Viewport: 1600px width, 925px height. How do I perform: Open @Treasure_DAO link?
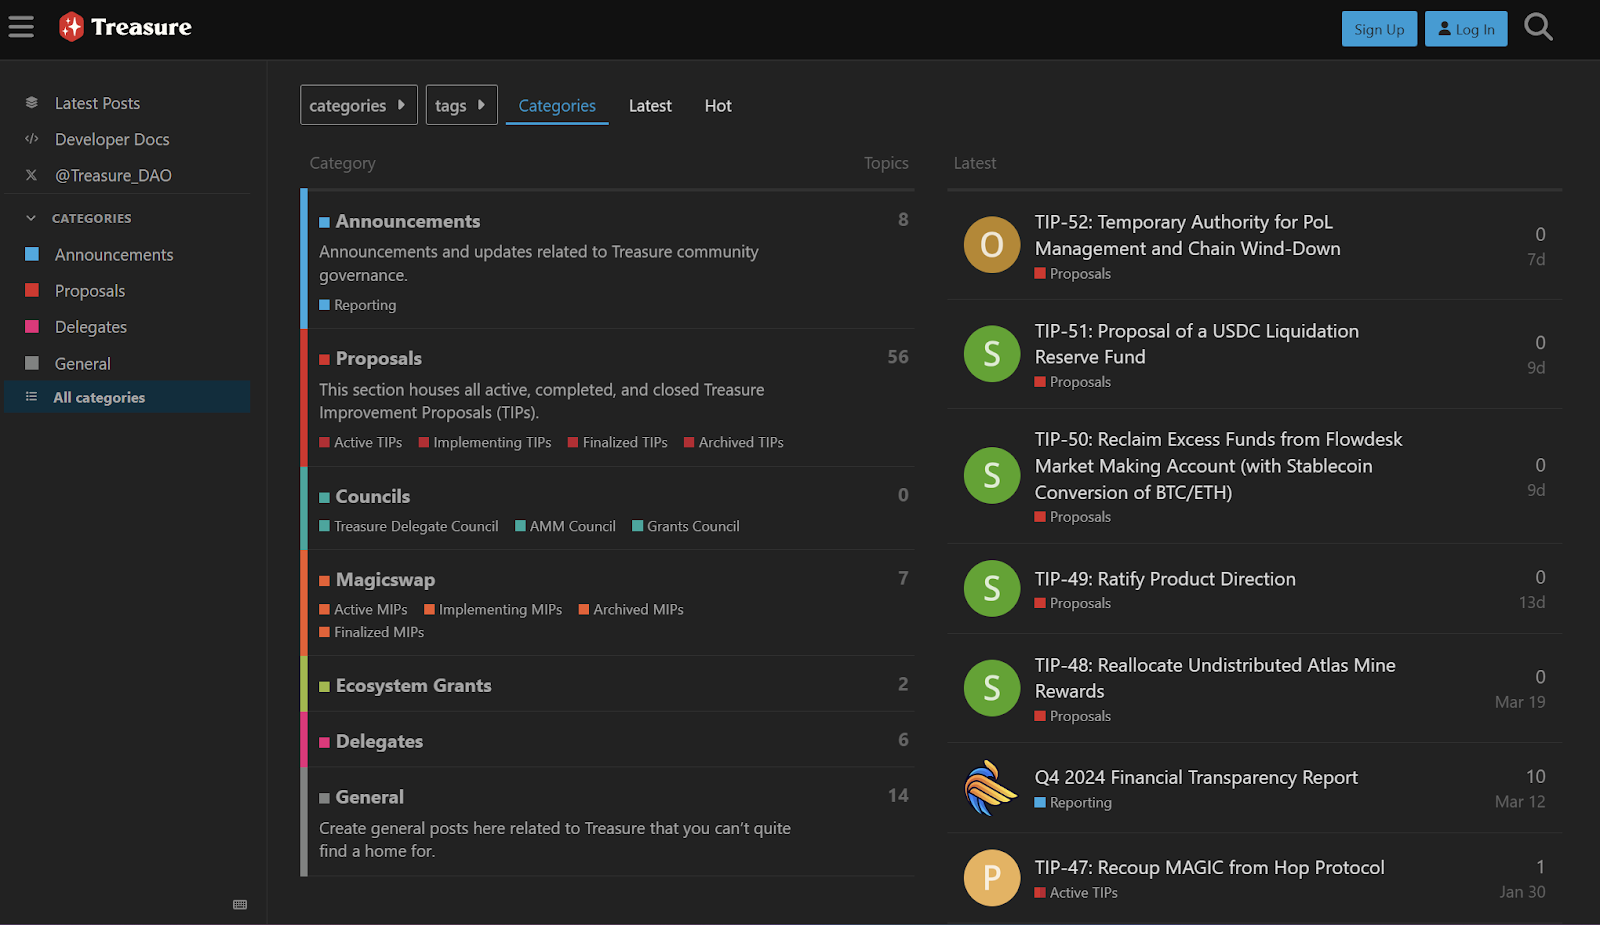[113, 175]
